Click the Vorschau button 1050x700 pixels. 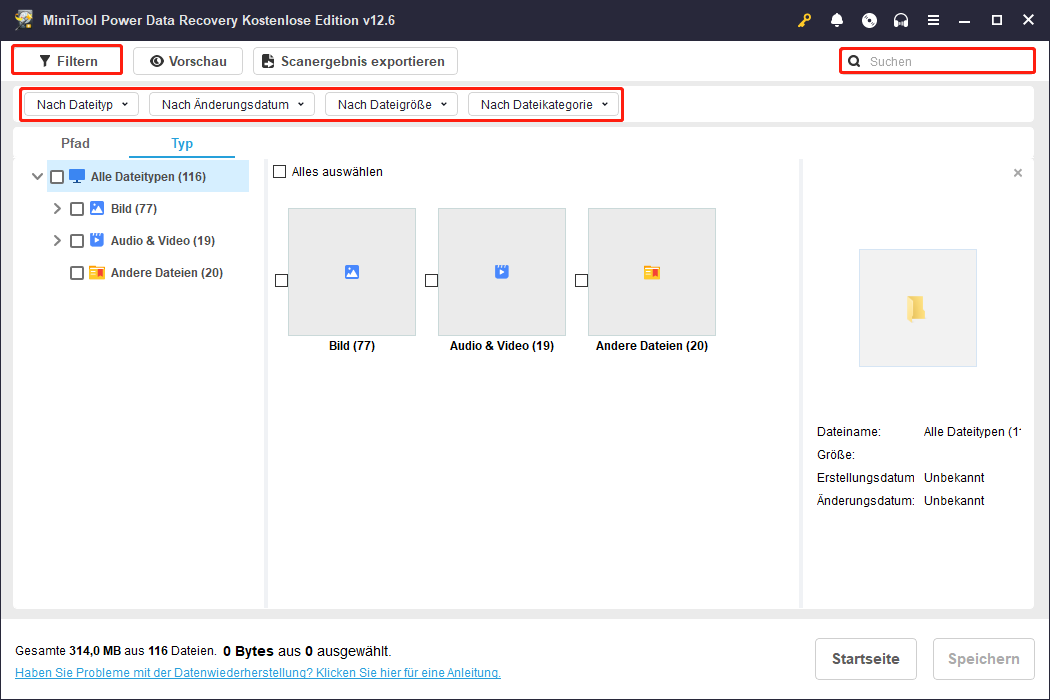coord(188,61)
